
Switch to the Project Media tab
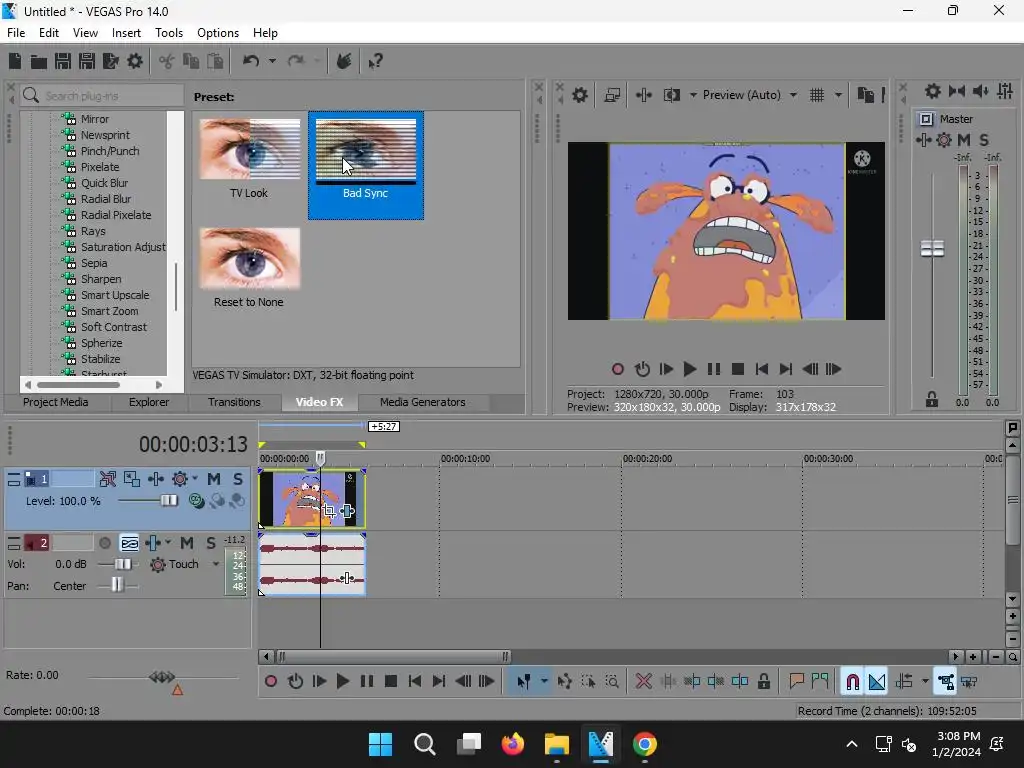coord(56,402)
